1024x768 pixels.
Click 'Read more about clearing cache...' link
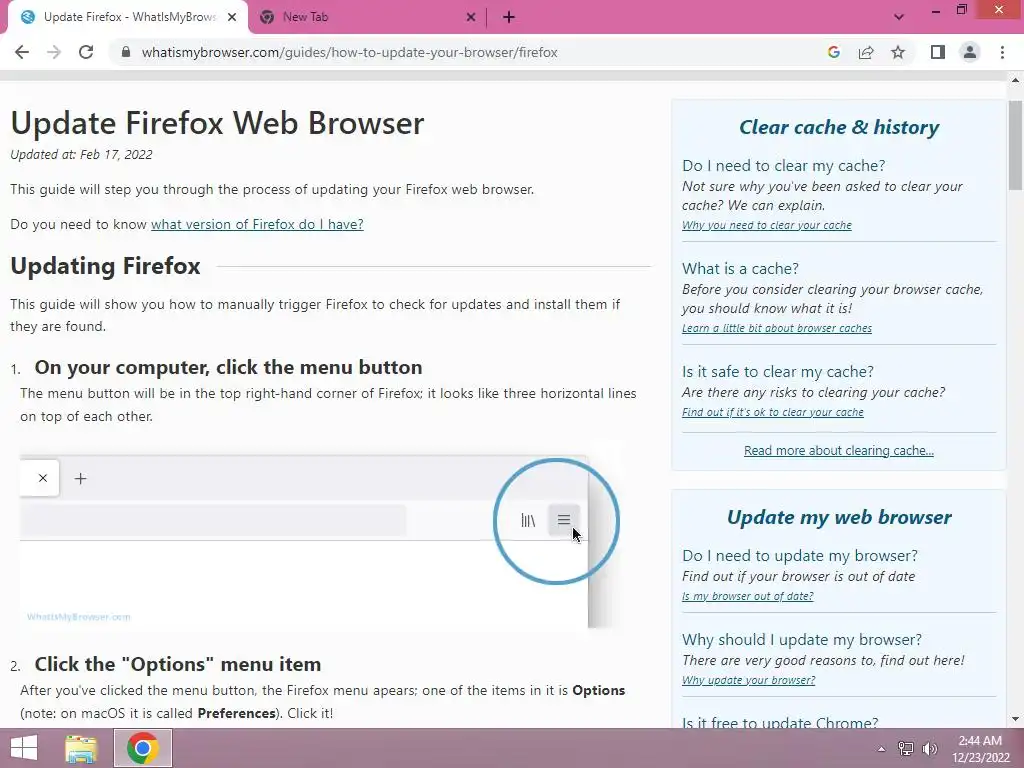click(839, 451)
